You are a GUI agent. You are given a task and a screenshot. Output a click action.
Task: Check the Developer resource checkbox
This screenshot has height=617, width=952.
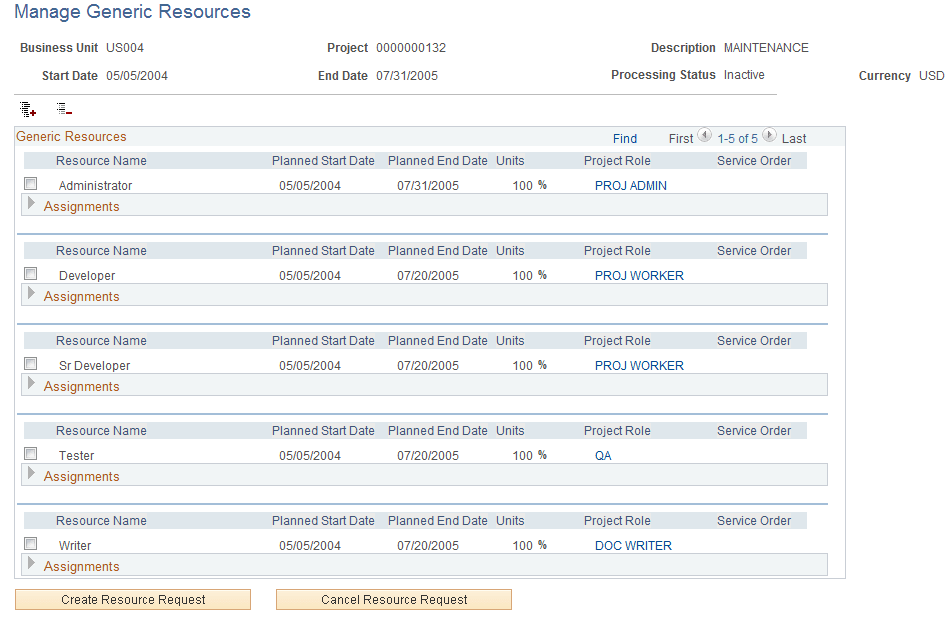30,273
